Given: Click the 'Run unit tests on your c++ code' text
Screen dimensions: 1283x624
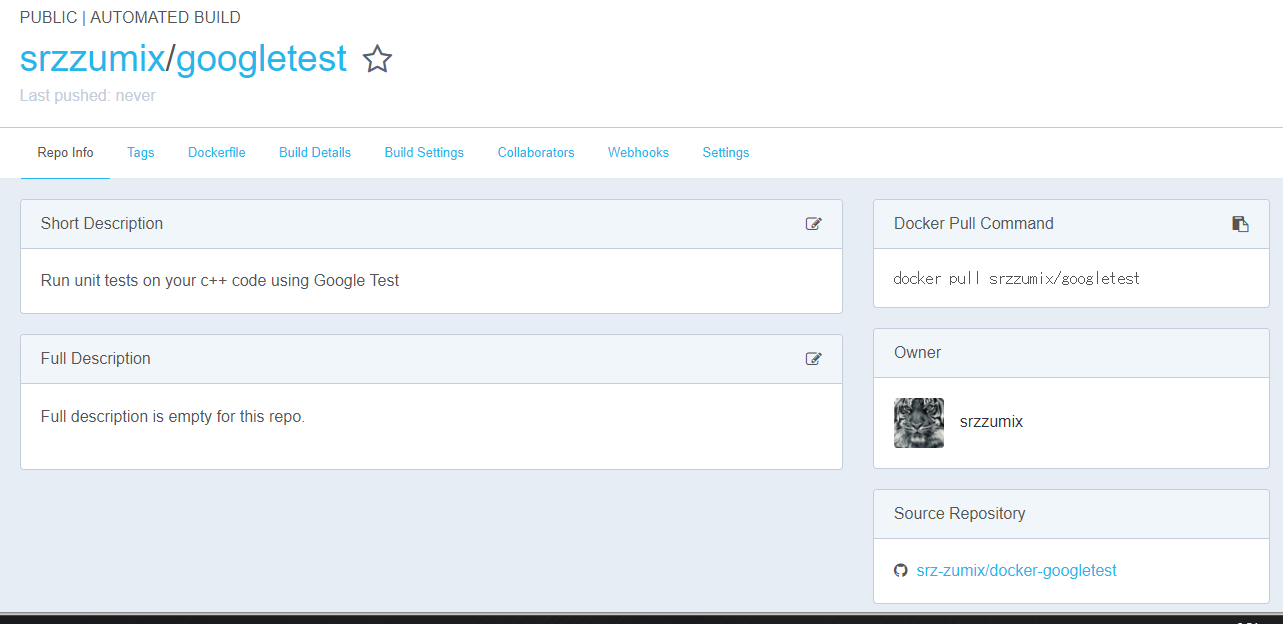Looking at the screenshot, I should [x=220, y=281].
